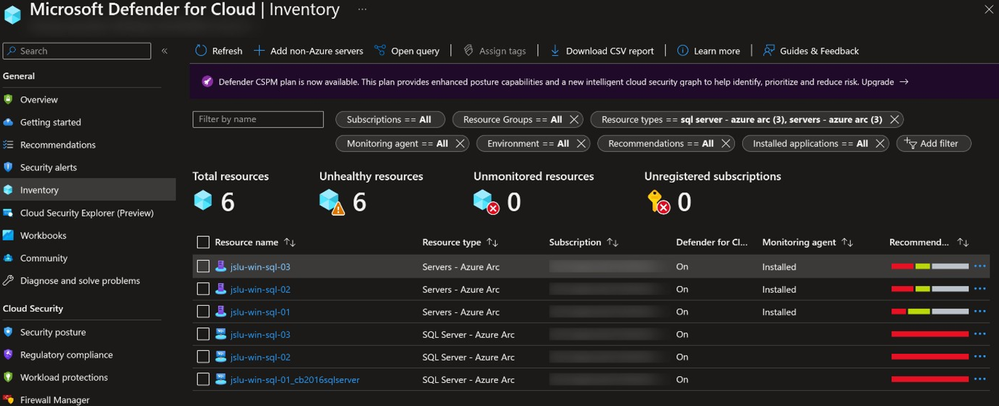Remove the Resource Groups filter with its X
The image size is (999, 406).
click(x=573, y=119)
